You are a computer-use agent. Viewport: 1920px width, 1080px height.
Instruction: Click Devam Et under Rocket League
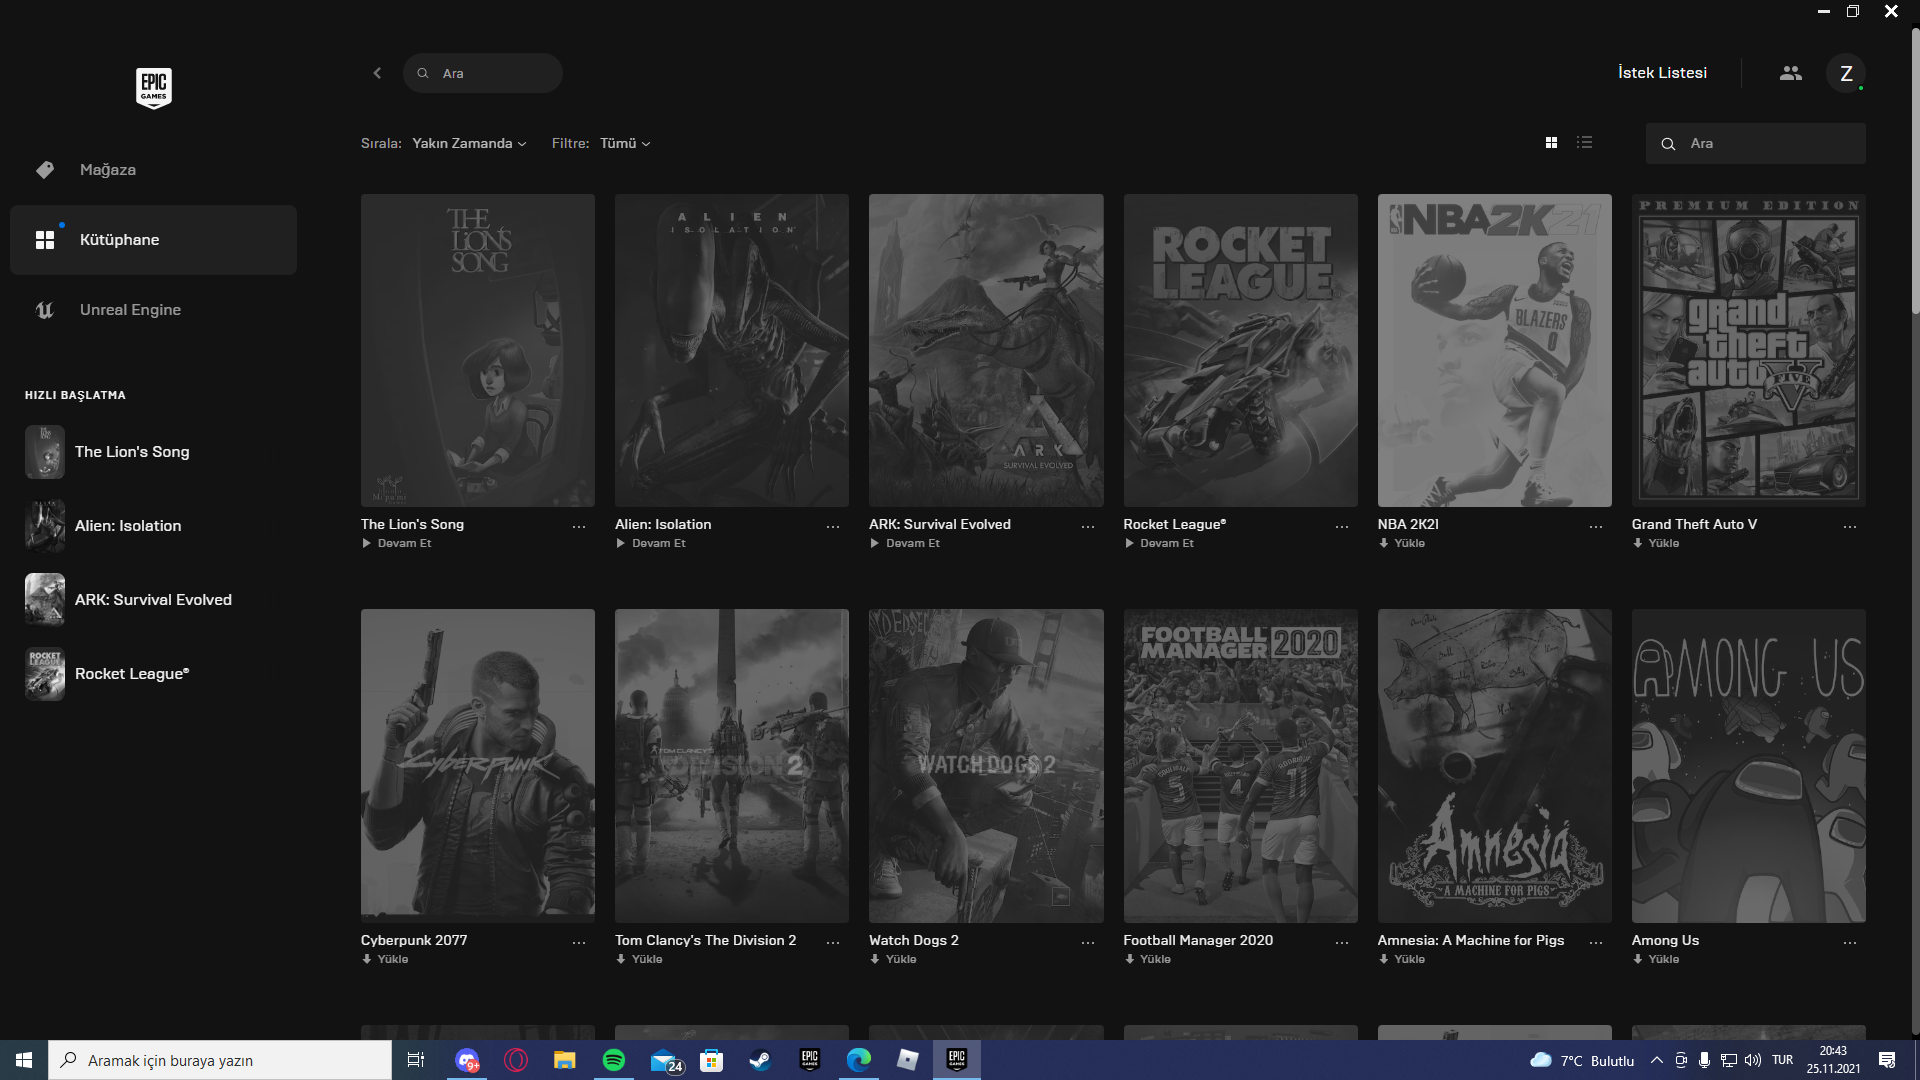click(x=1159, y=543)
